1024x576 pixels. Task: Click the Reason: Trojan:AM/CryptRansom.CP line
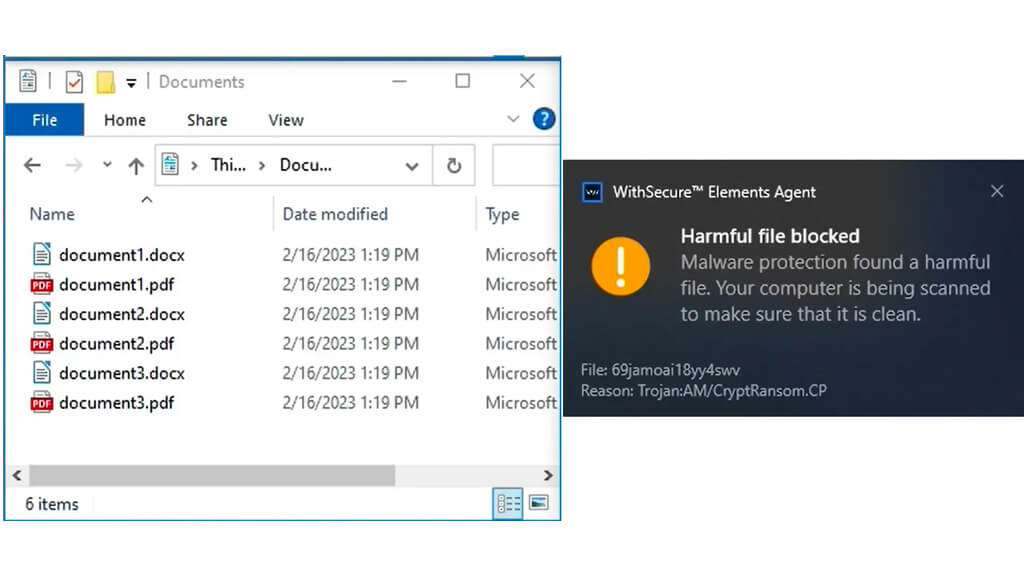(704, 391)
